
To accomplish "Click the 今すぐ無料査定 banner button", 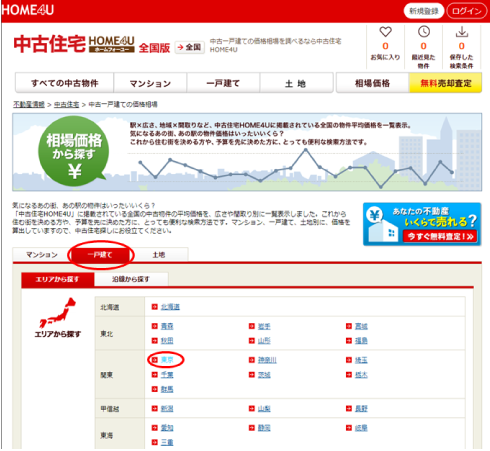I will point(440,236).
